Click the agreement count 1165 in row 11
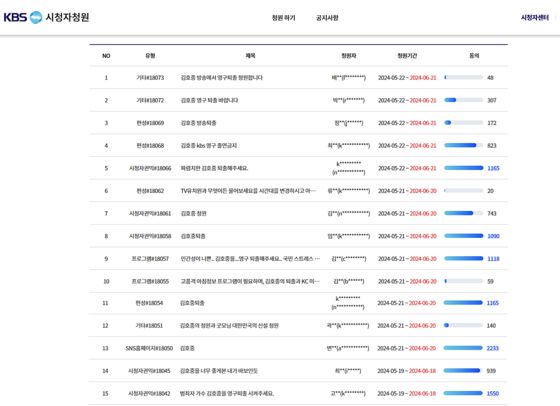Viewport: 560px width, 406px height. (x=493, y=303)
